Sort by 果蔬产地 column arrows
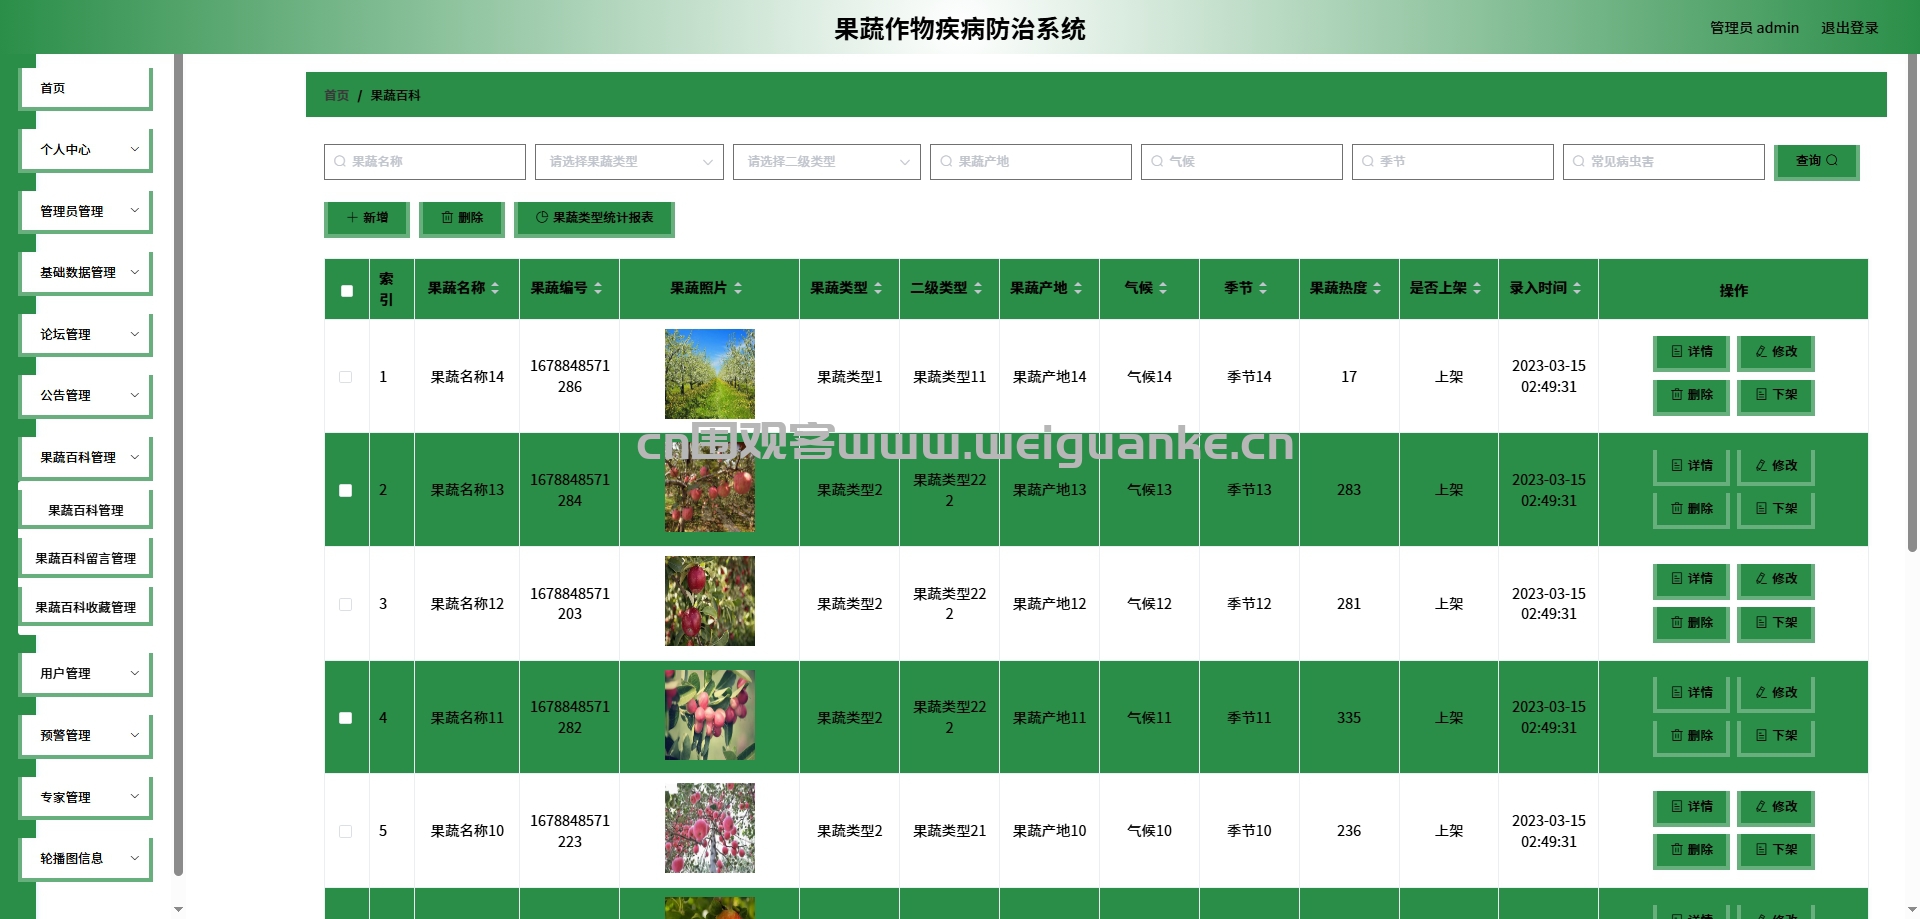Viewport: 1920px width, 919px height. tap(1078, 288)
